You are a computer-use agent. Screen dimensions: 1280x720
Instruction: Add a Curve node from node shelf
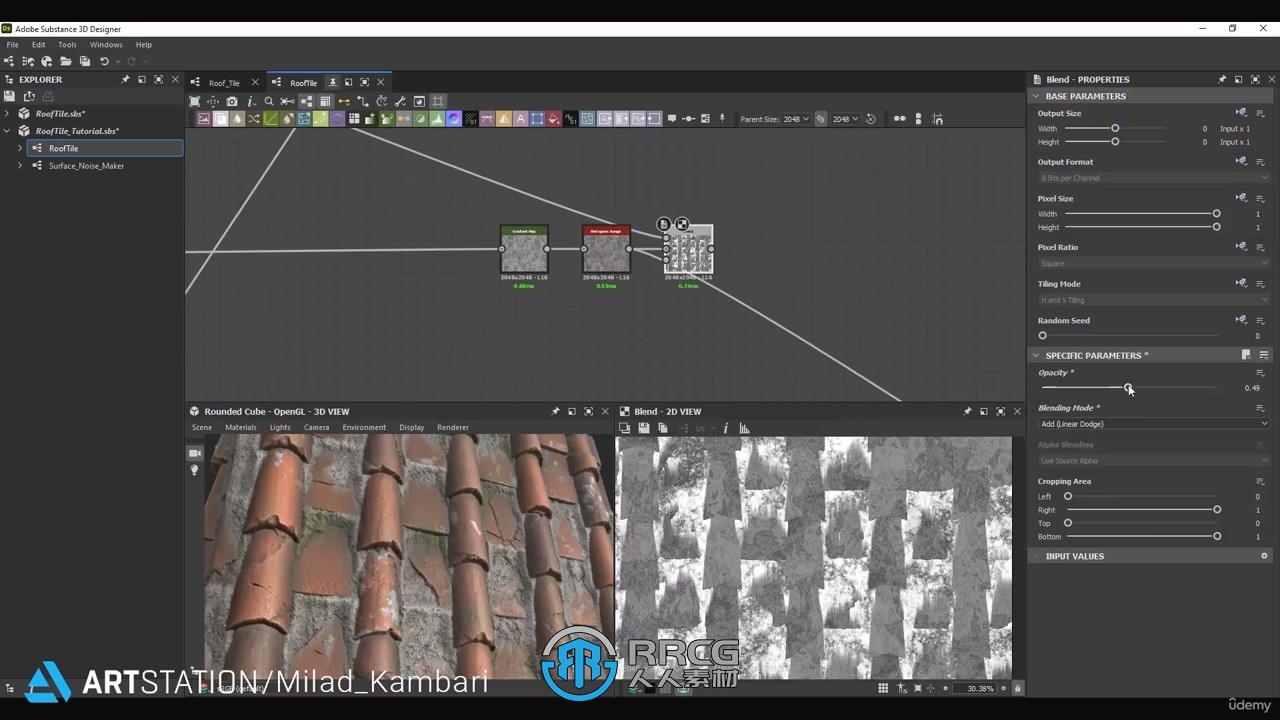click(x=271, y=118)
